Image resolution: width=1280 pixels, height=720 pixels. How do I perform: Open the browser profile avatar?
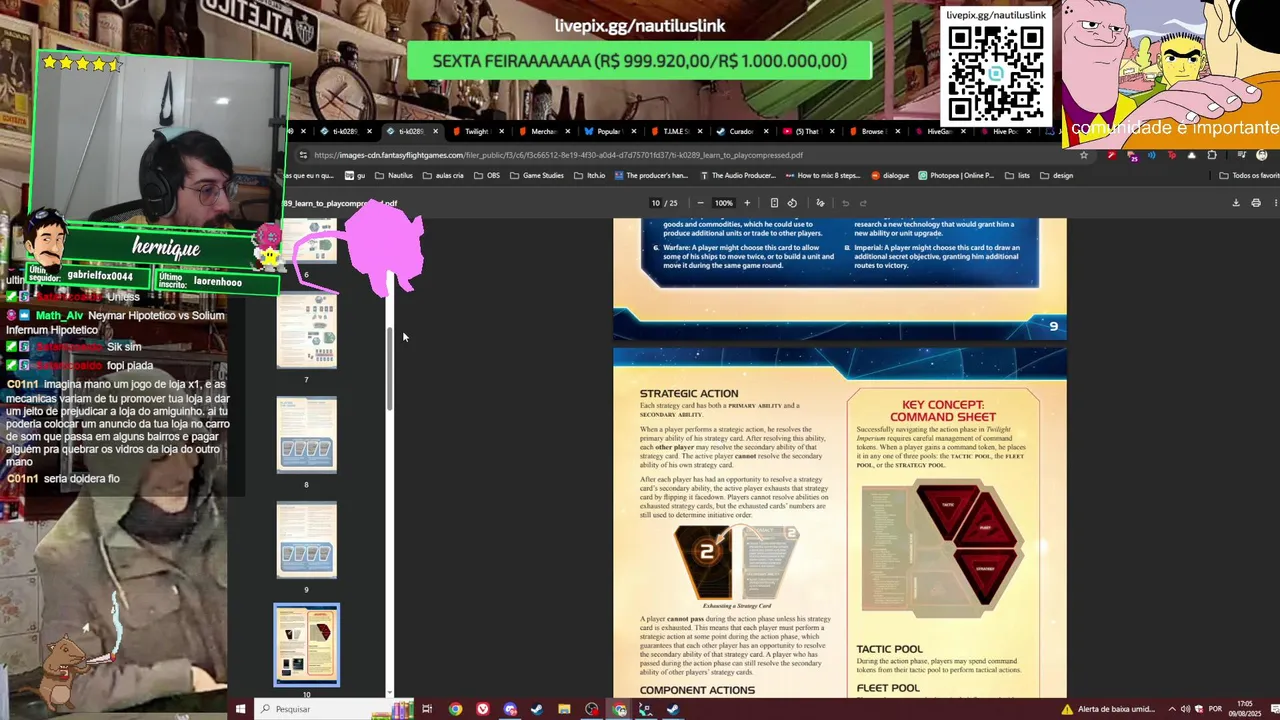pos(1261,155)
